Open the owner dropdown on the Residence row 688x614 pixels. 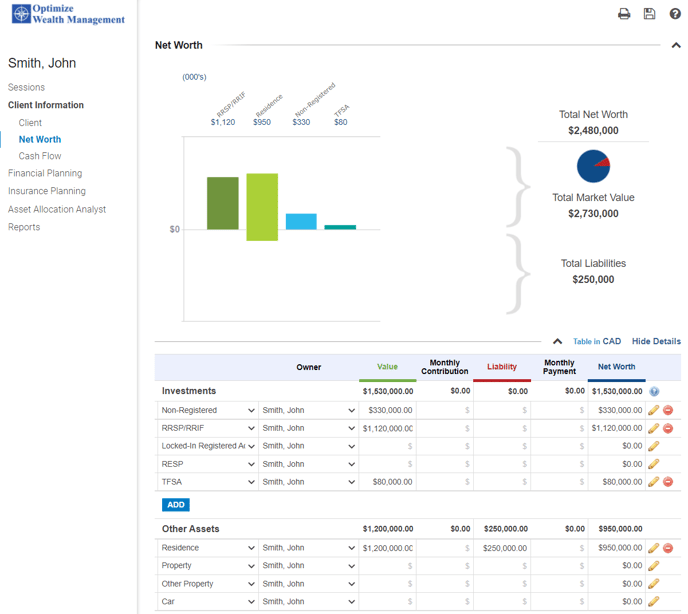[308, 548]
